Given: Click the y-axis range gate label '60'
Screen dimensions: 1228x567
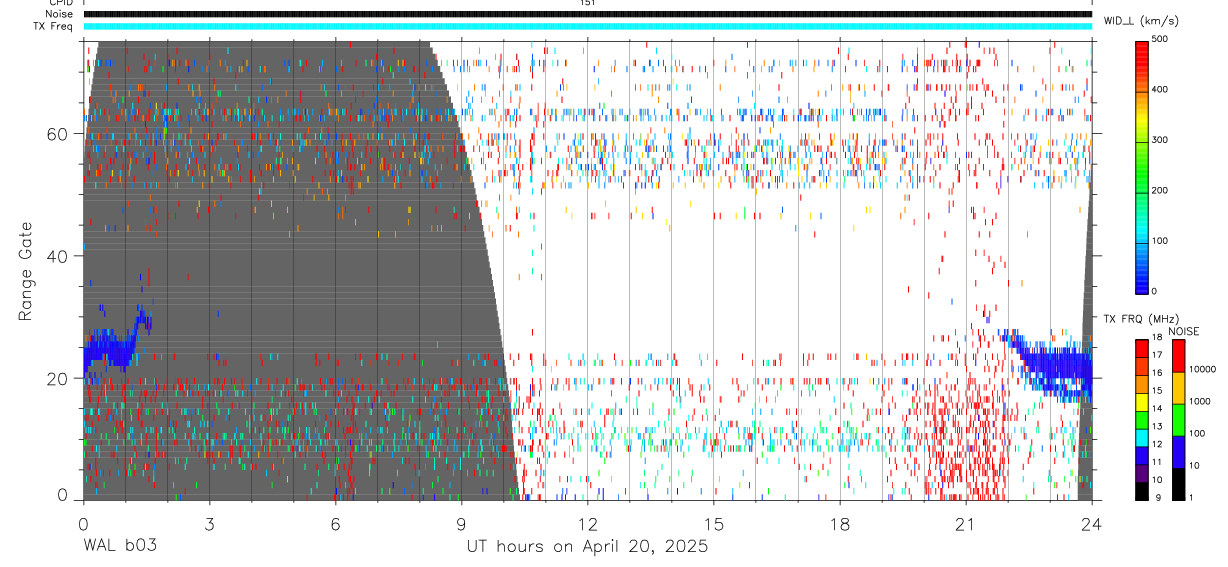Looking at the screenshot, I should 58,133.
